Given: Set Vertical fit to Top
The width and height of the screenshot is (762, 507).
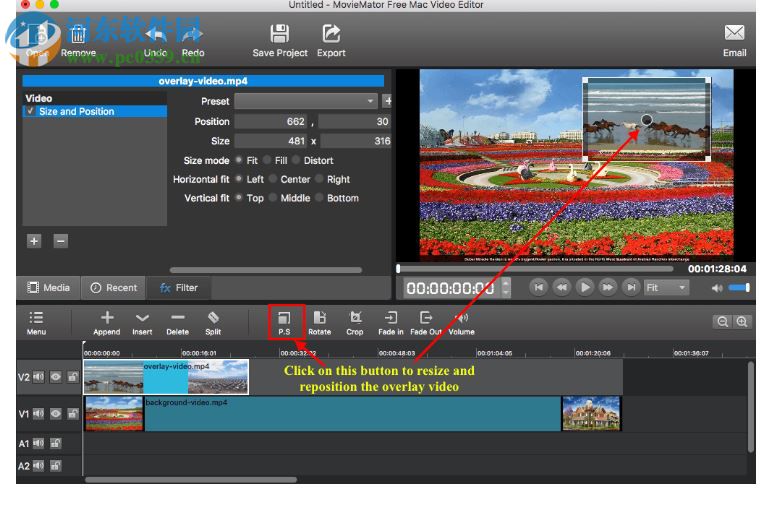Looking at the screenshot, I should coord(239,197).
